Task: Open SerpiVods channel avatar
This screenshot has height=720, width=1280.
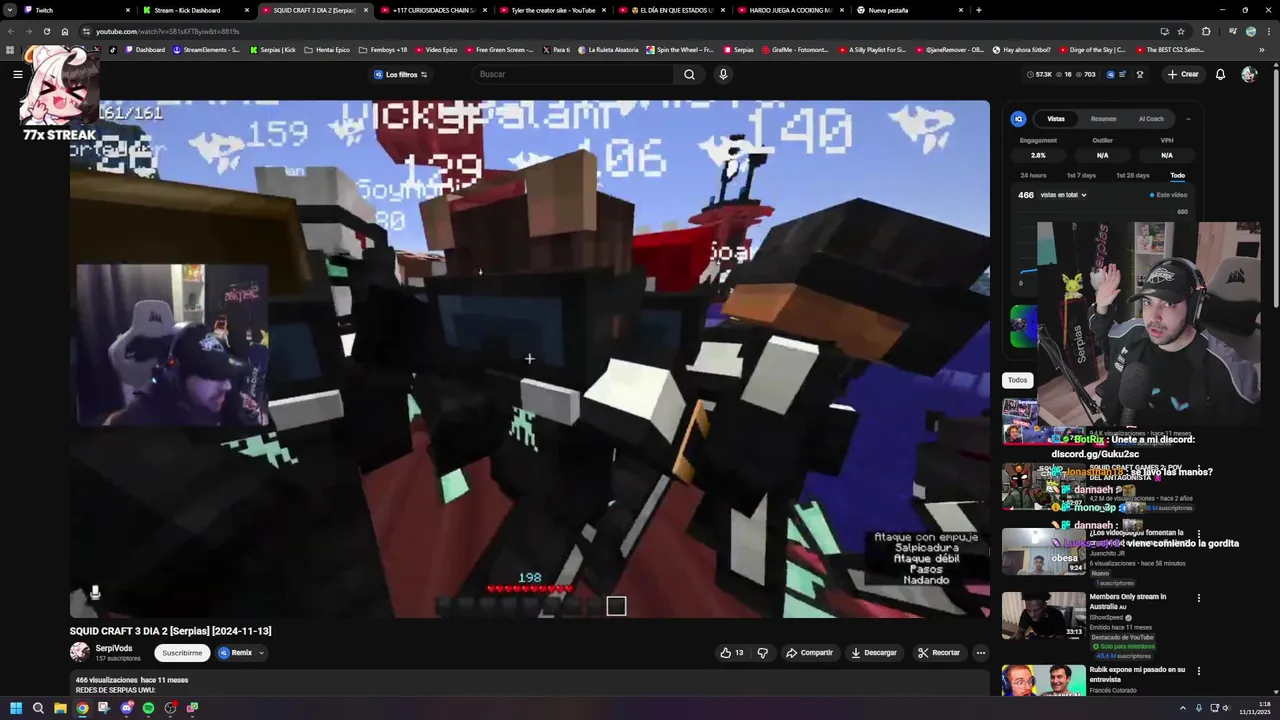Action: coord(79,652)
